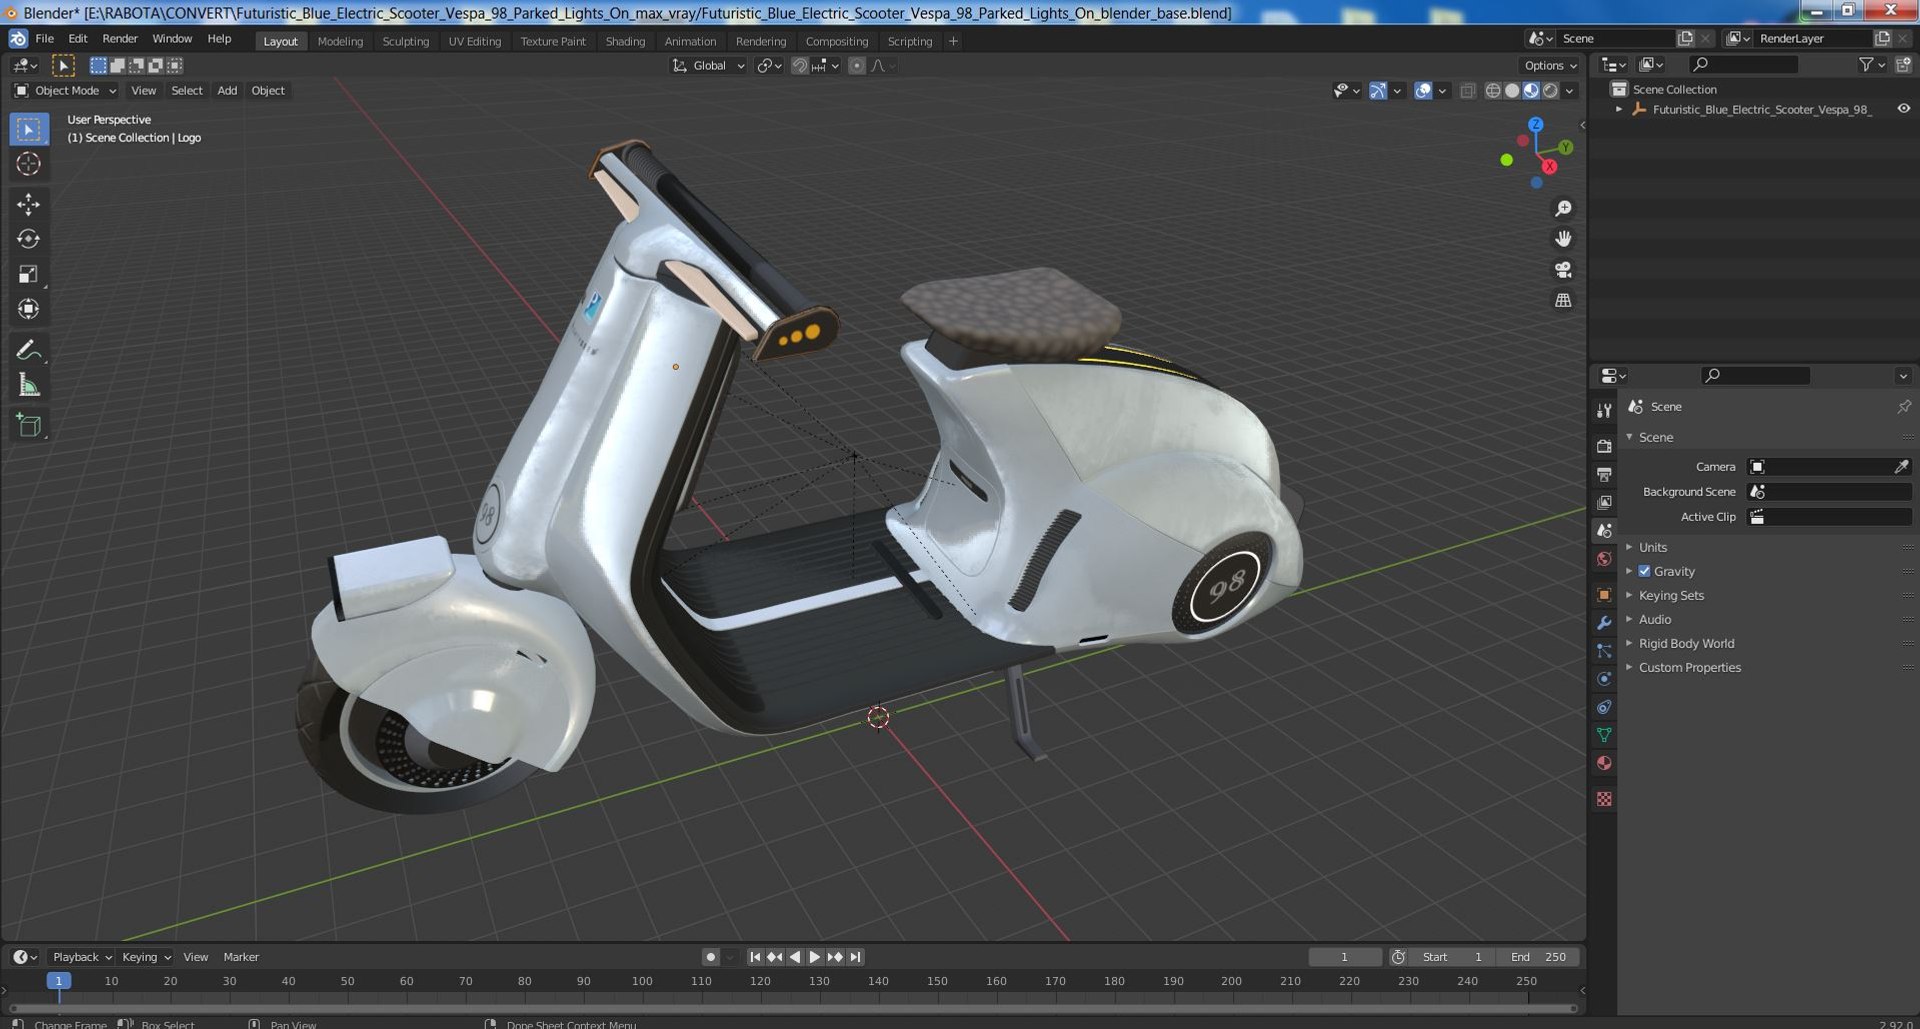
Task: Open the Add menu in the viewport
Action: [227, 91]
